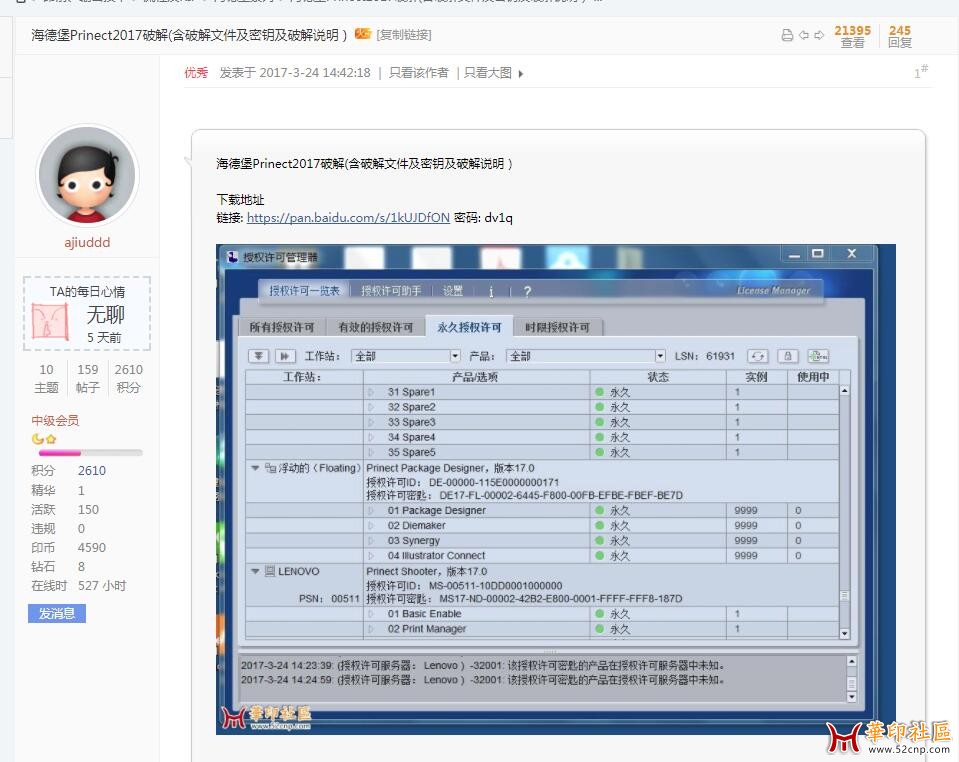This screenshot has height=762, width=959.
Task: Switch to 时限授权许可 tab
Action: [558, 328]
